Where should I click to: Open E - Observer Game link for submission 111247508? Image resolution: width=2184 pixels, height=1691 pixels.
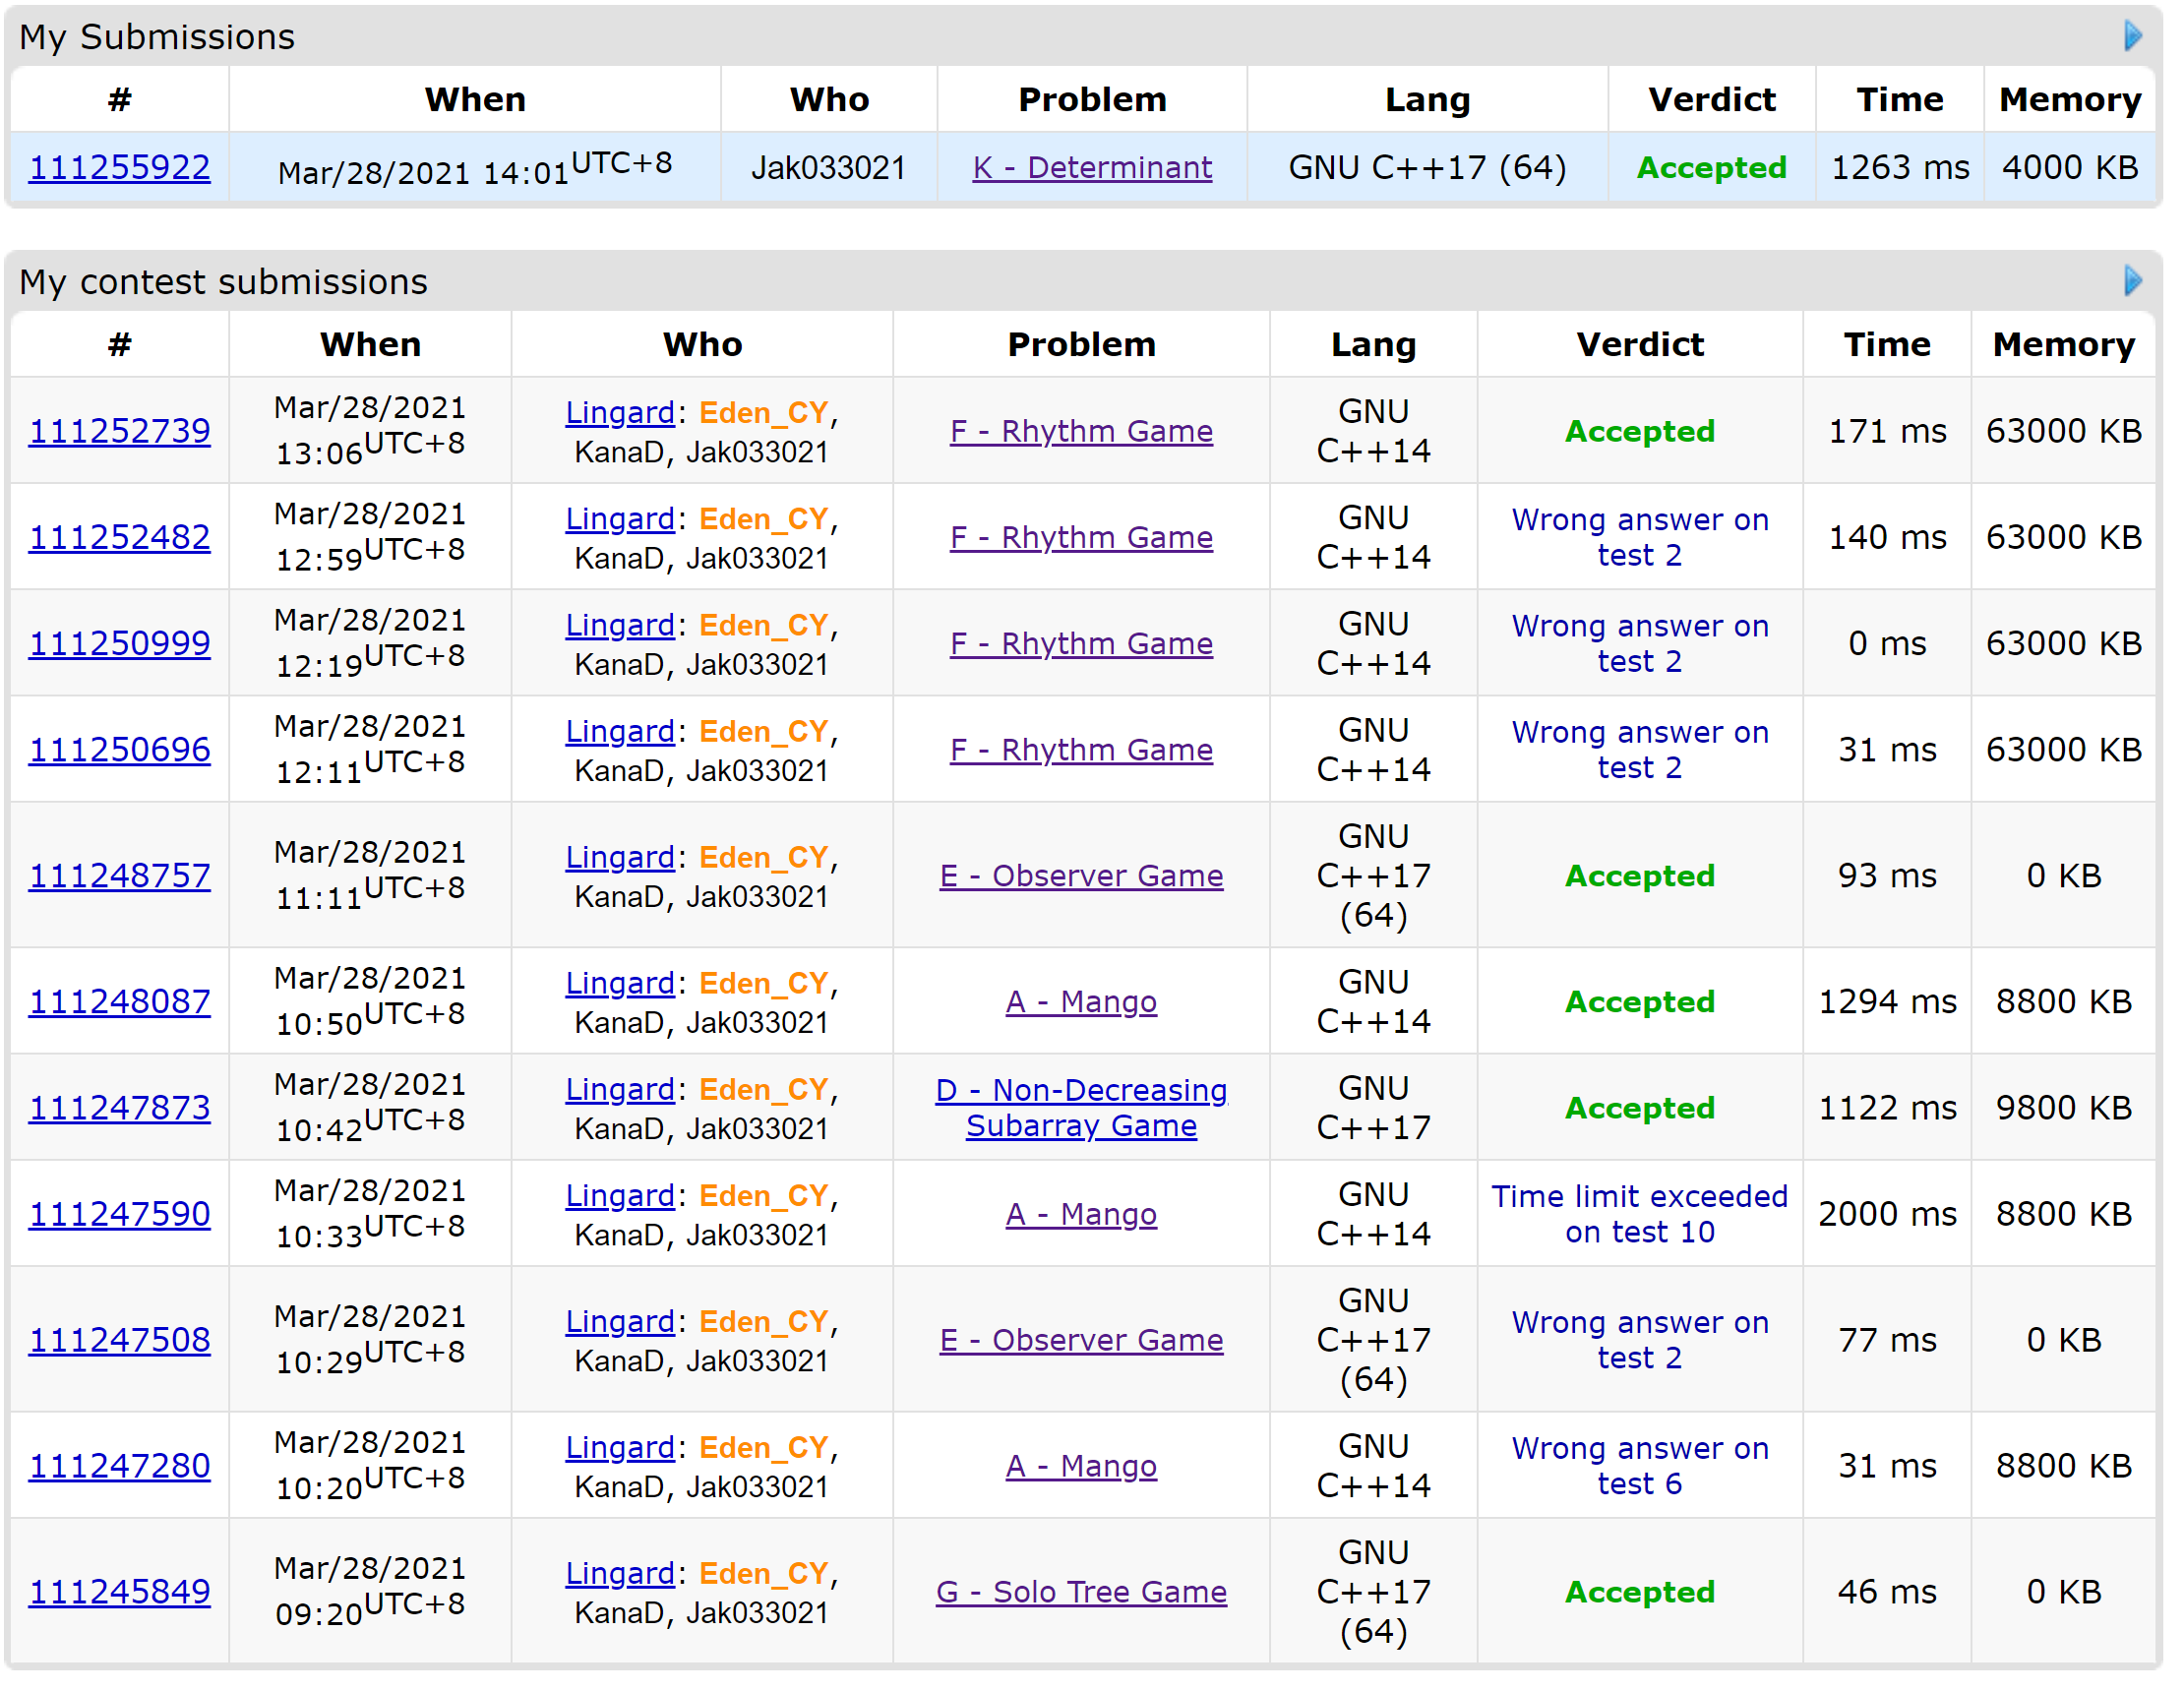1081,1339
